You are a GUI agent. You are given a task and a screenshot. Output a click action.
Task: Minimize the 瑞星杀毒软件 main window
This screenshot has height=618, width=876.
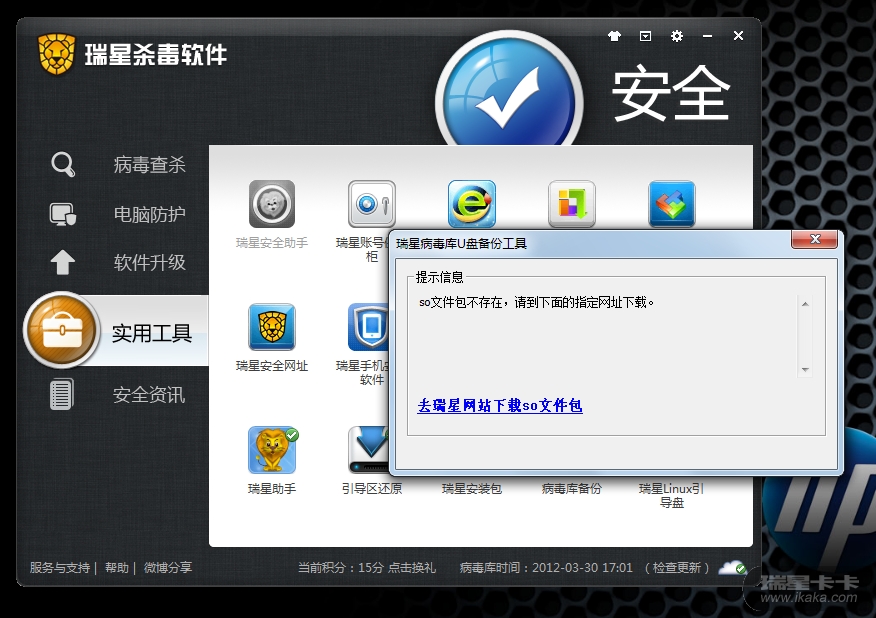[707, 36]
